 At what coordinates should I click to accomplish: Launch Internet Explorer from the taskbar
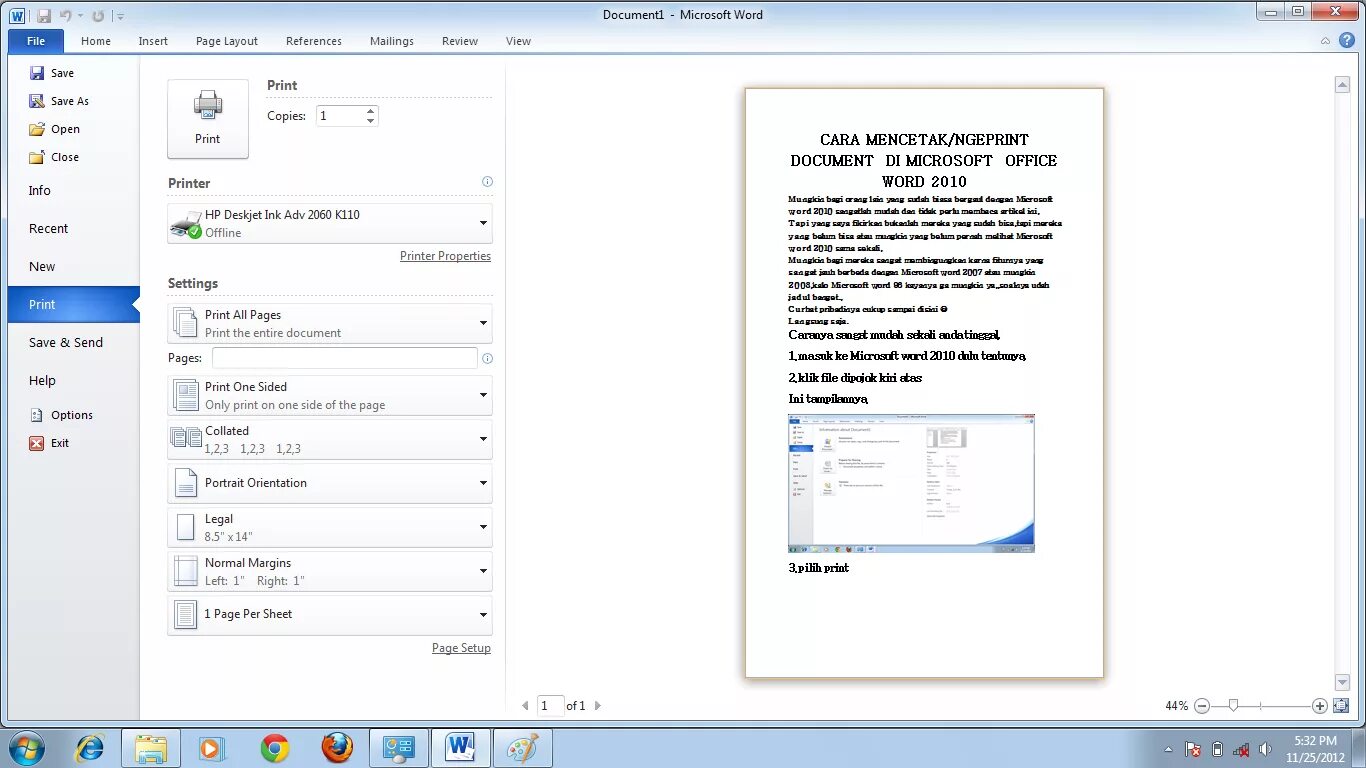[90, 748]
